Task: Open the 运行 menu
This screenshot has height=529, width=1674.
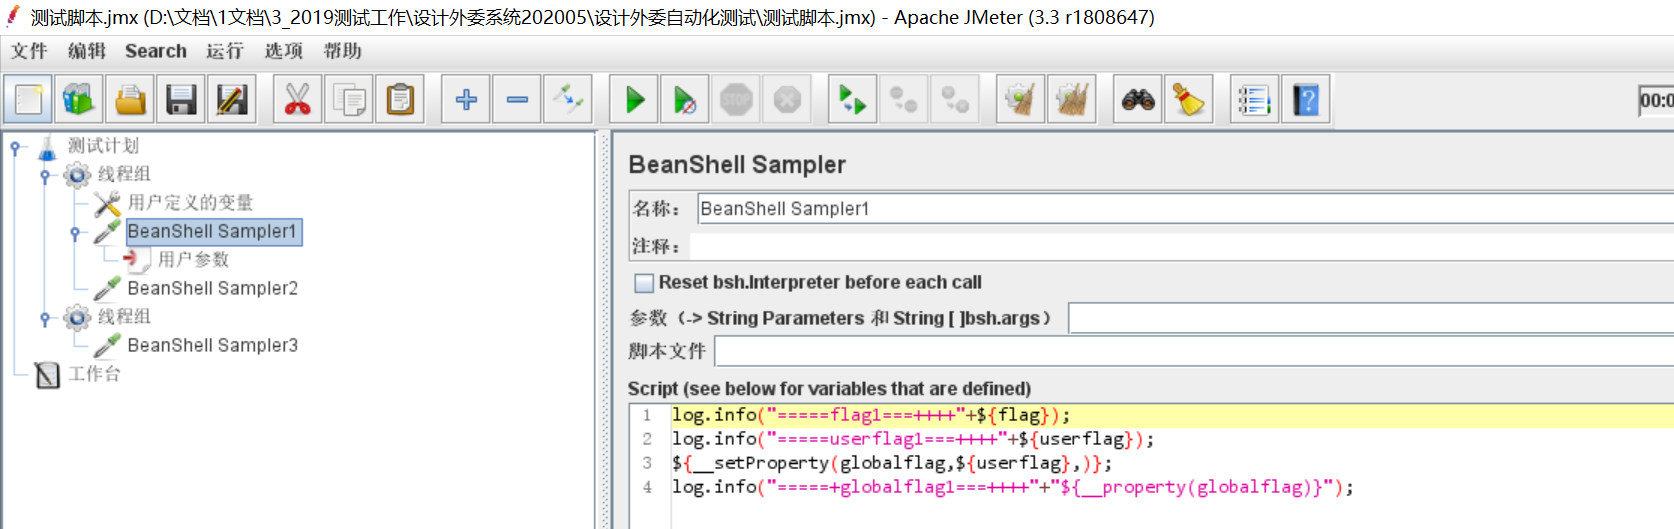Action: tap(225, 51)
